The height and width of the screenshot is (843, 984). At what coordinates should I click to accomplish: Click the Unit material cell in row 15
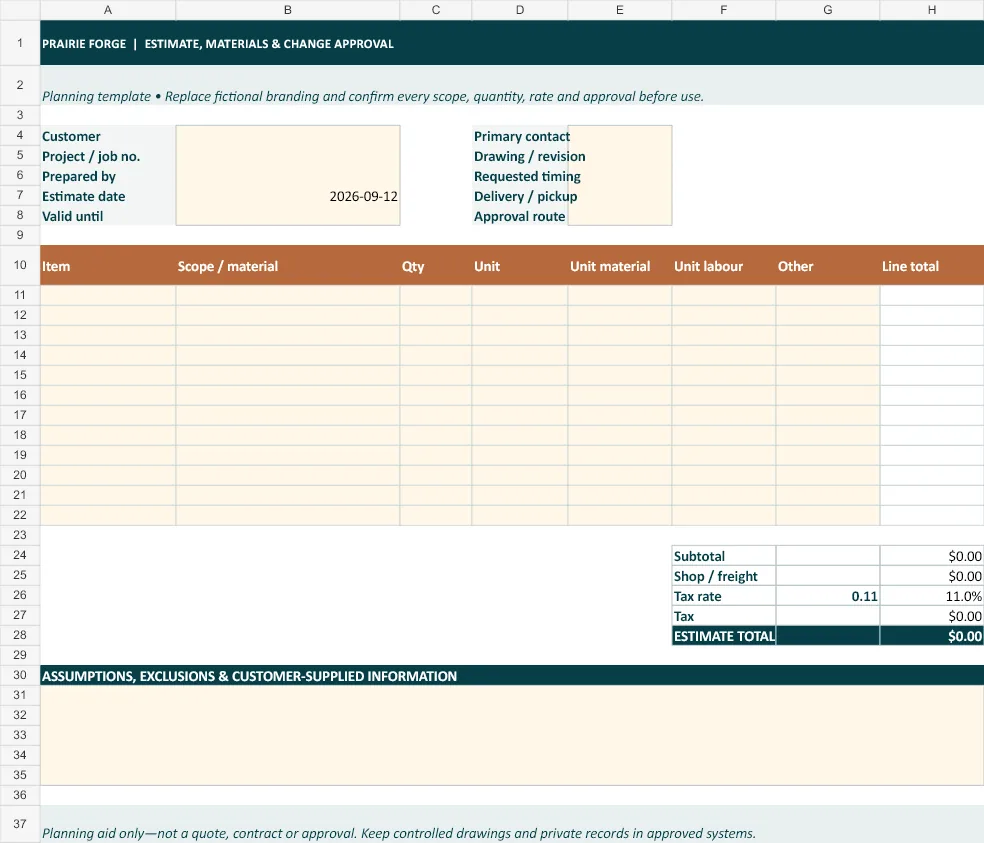pyautogui.click(x=619, y=375)
